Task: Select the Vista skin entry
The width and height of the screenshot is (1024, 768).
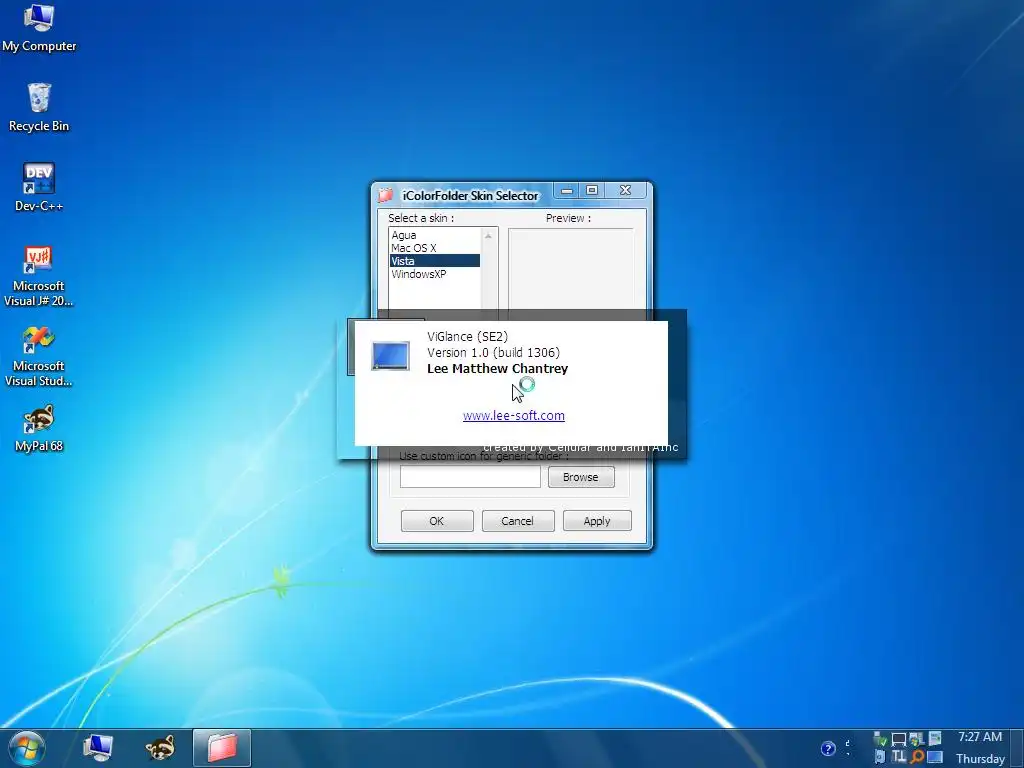Action: point(434,261)
